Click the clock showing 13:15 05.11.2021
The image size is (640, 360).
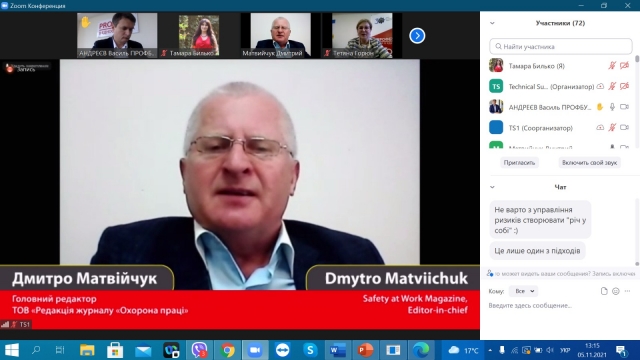[x=592, y=350]
